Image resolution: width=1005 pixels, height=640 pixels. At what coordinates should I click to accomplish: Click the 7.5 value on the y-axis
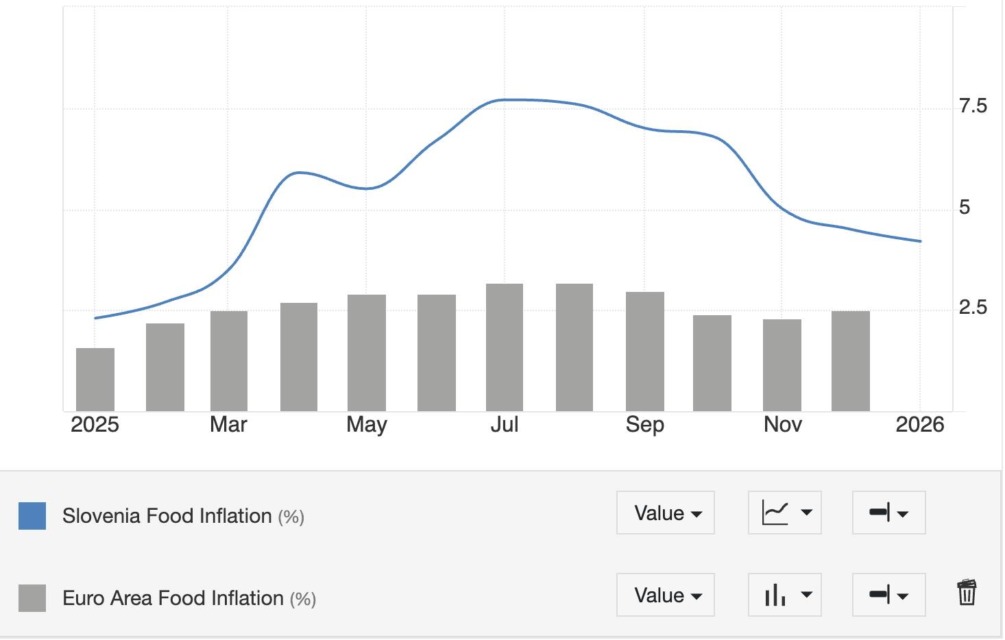click(973, 106)
